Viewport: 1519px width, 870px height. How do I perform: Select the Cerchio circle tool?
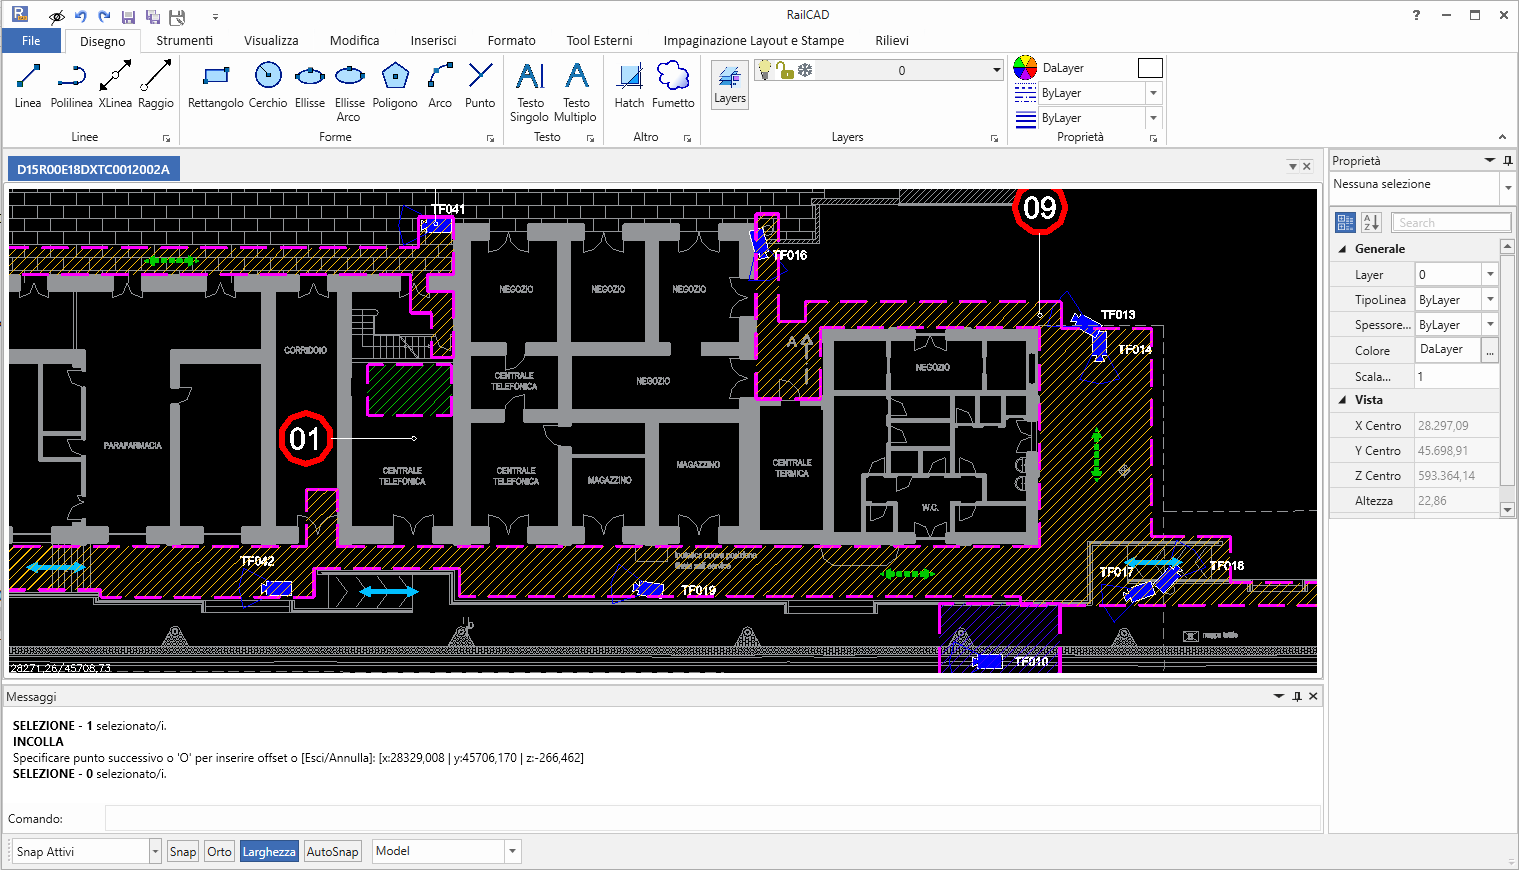pyautogui.click(x=268, y=85)
